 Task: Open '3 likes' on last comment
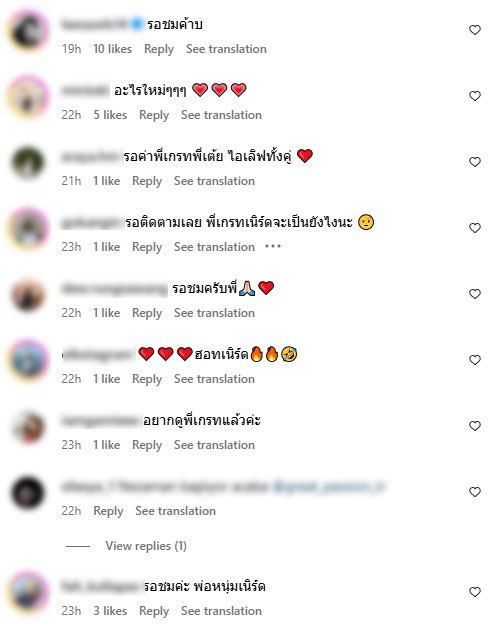(110, 611)
